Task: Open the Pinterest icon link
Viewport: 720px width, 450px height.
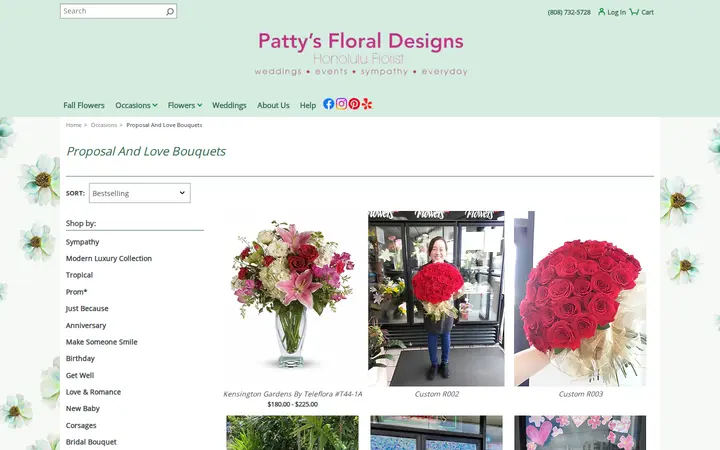Action: pos(354,104)
